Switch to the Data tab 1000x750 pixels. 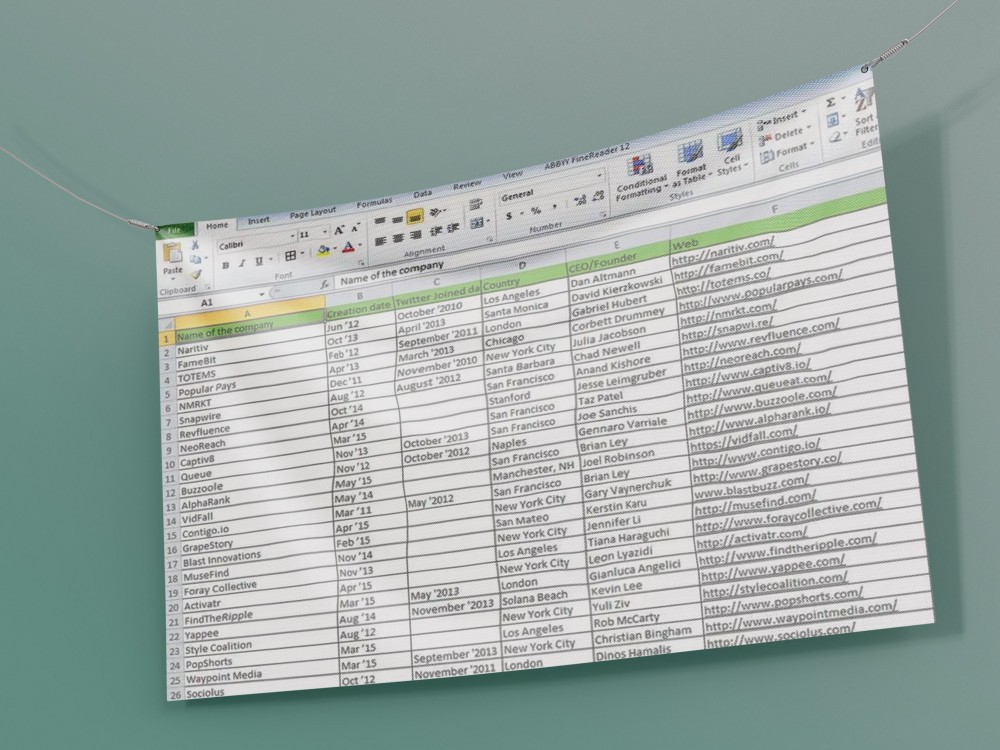point(423,194)
